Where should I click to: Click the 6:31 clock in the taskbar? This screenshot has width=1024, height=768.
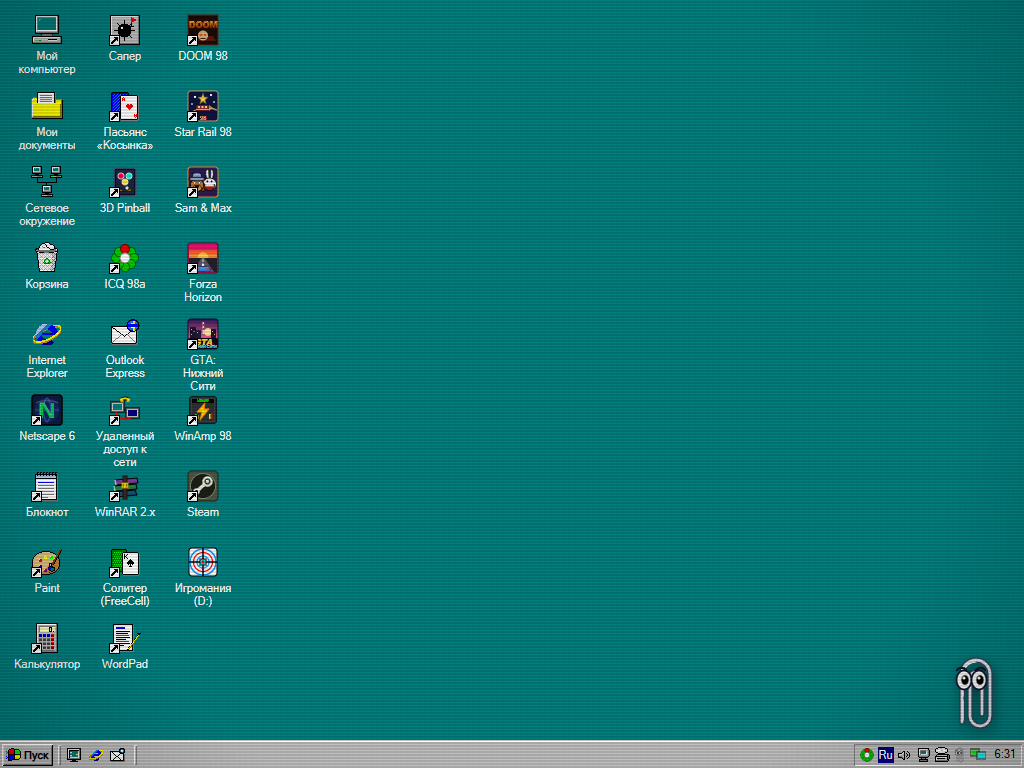1004,754
